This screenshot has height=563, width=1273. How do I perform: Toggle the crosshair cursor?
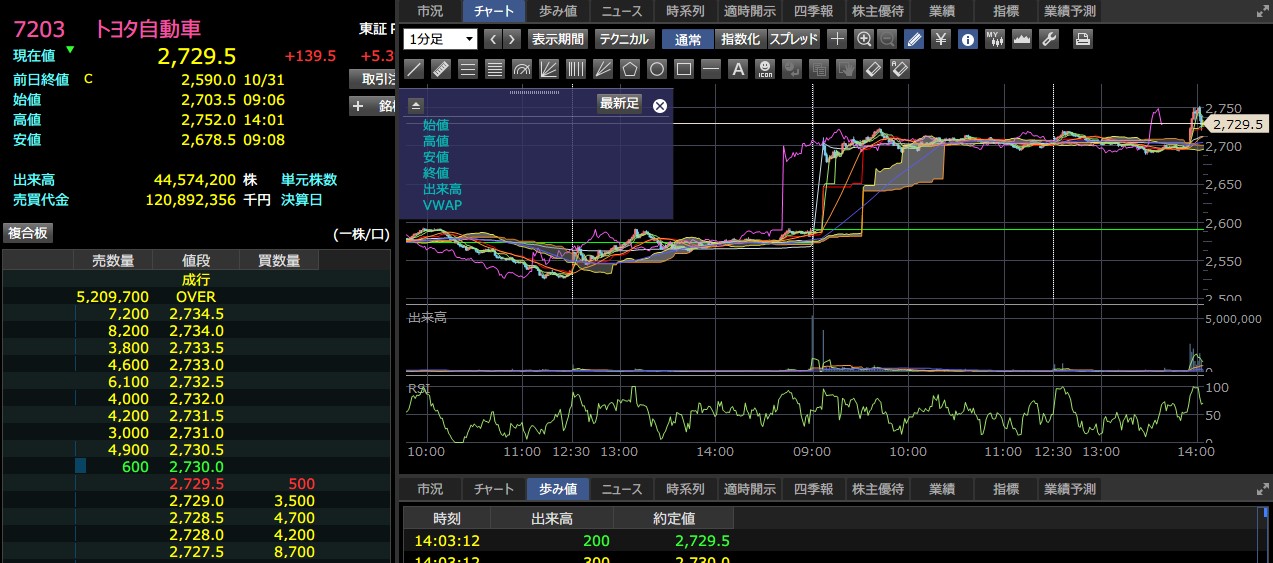[x=837, y=39]
